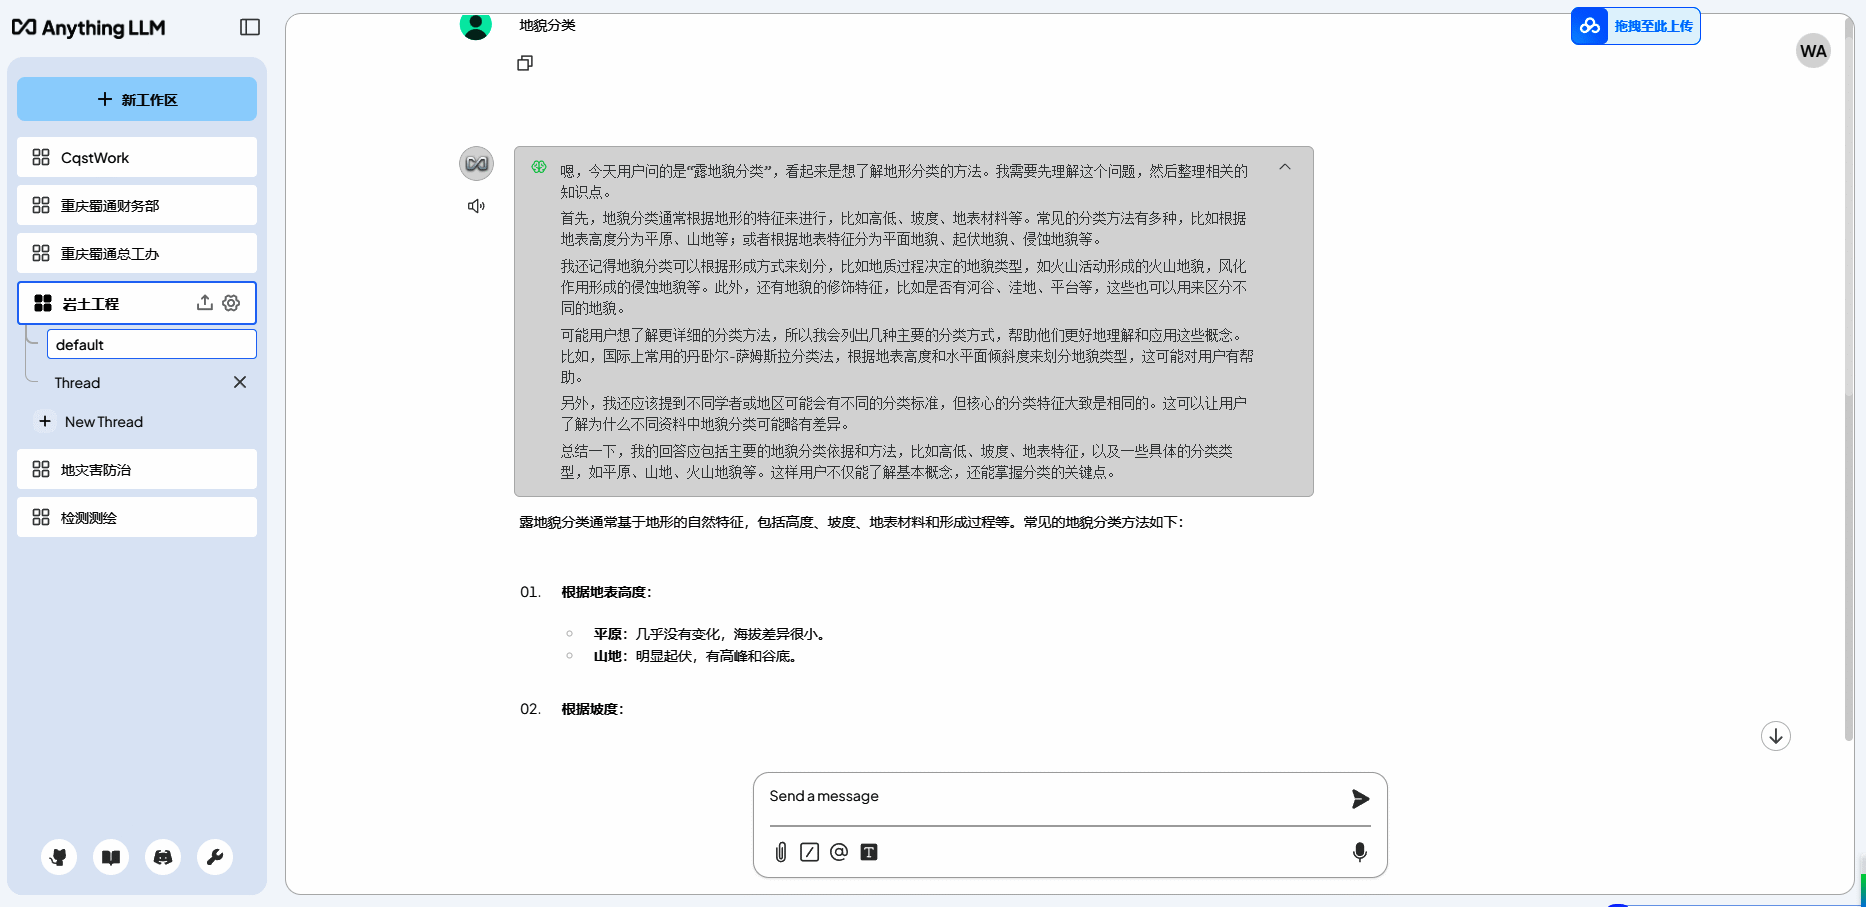
Task: Open slash commands menu icon
Action: (x=810, y=852)
